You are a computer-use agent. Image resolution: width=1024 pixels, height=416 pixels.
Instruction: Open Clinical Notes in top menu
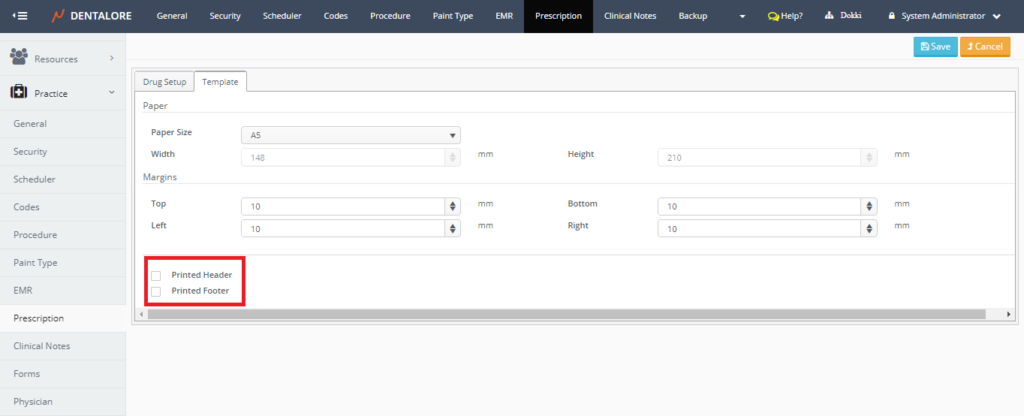[629, 16]
